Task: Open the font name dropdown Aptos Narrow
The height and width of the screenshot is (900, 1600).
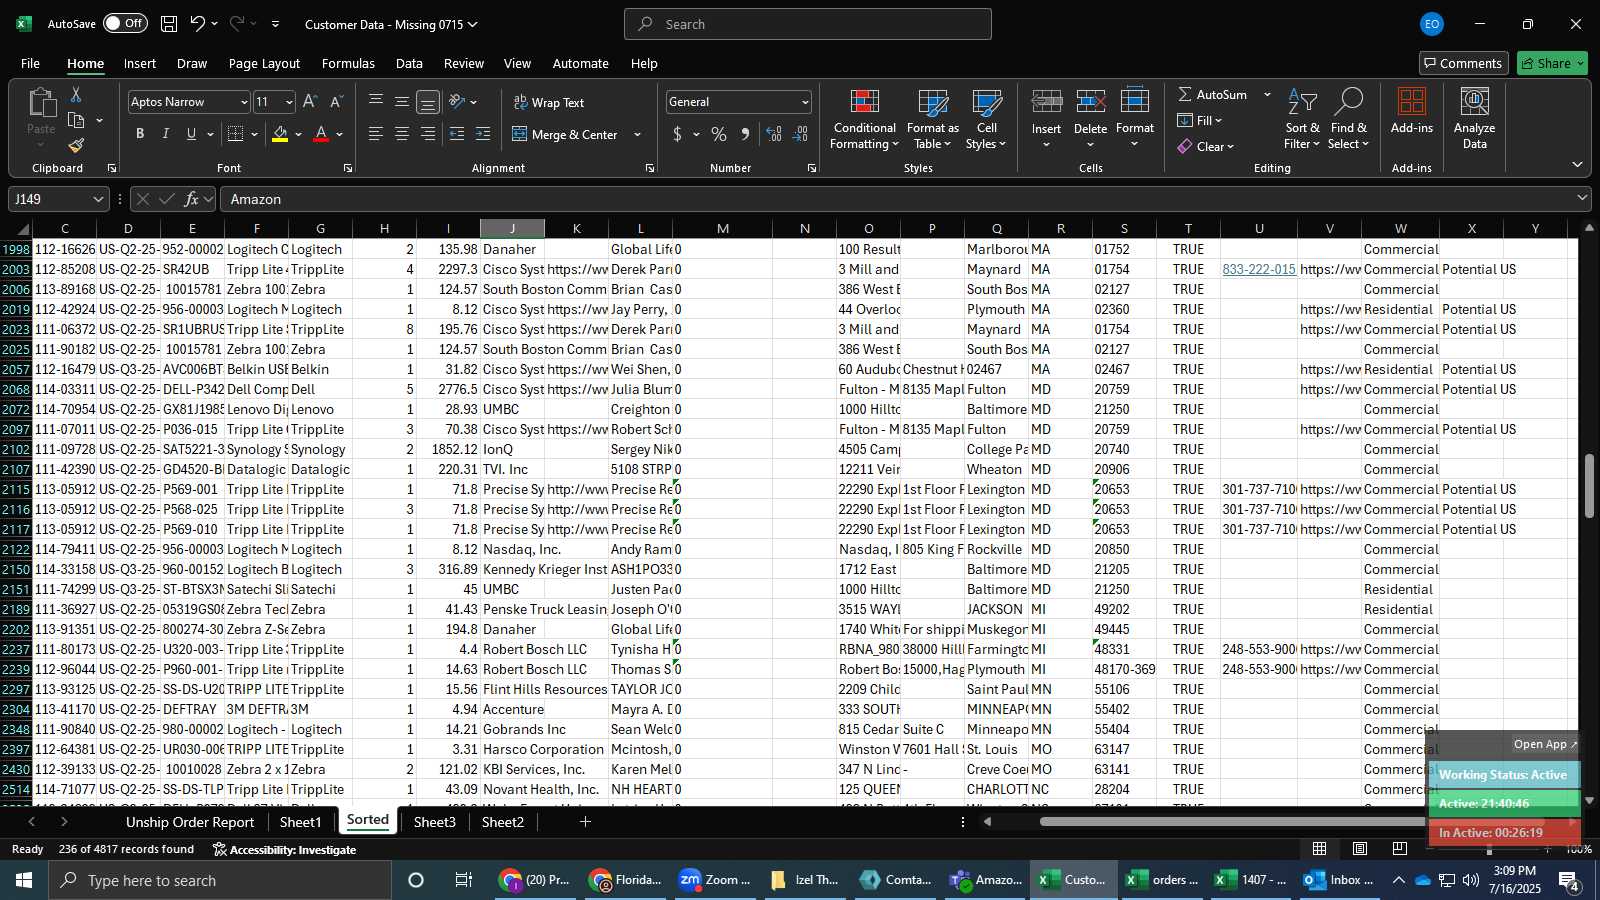Action: [243, 102]
